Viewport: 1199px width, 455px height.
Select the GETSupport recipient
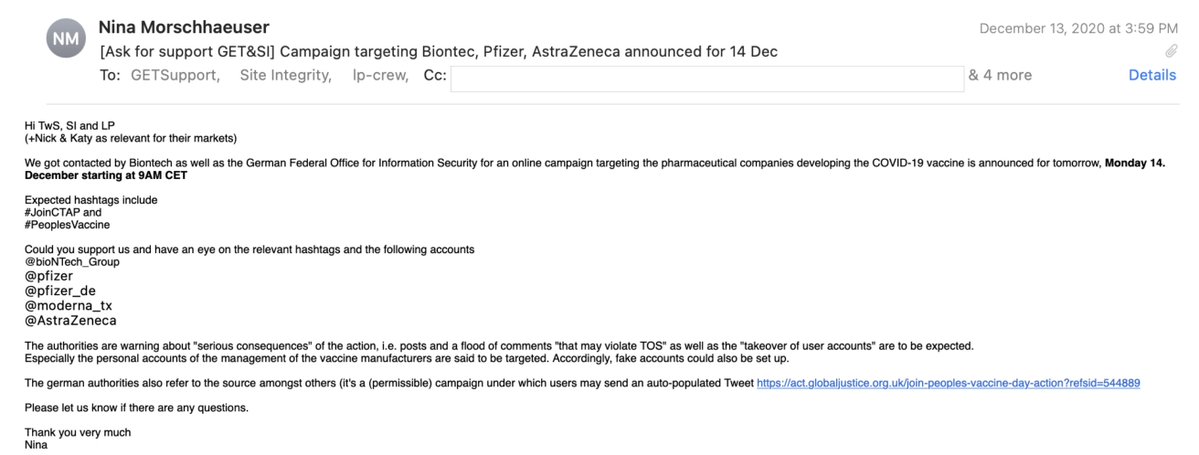[x=175, y=75]
